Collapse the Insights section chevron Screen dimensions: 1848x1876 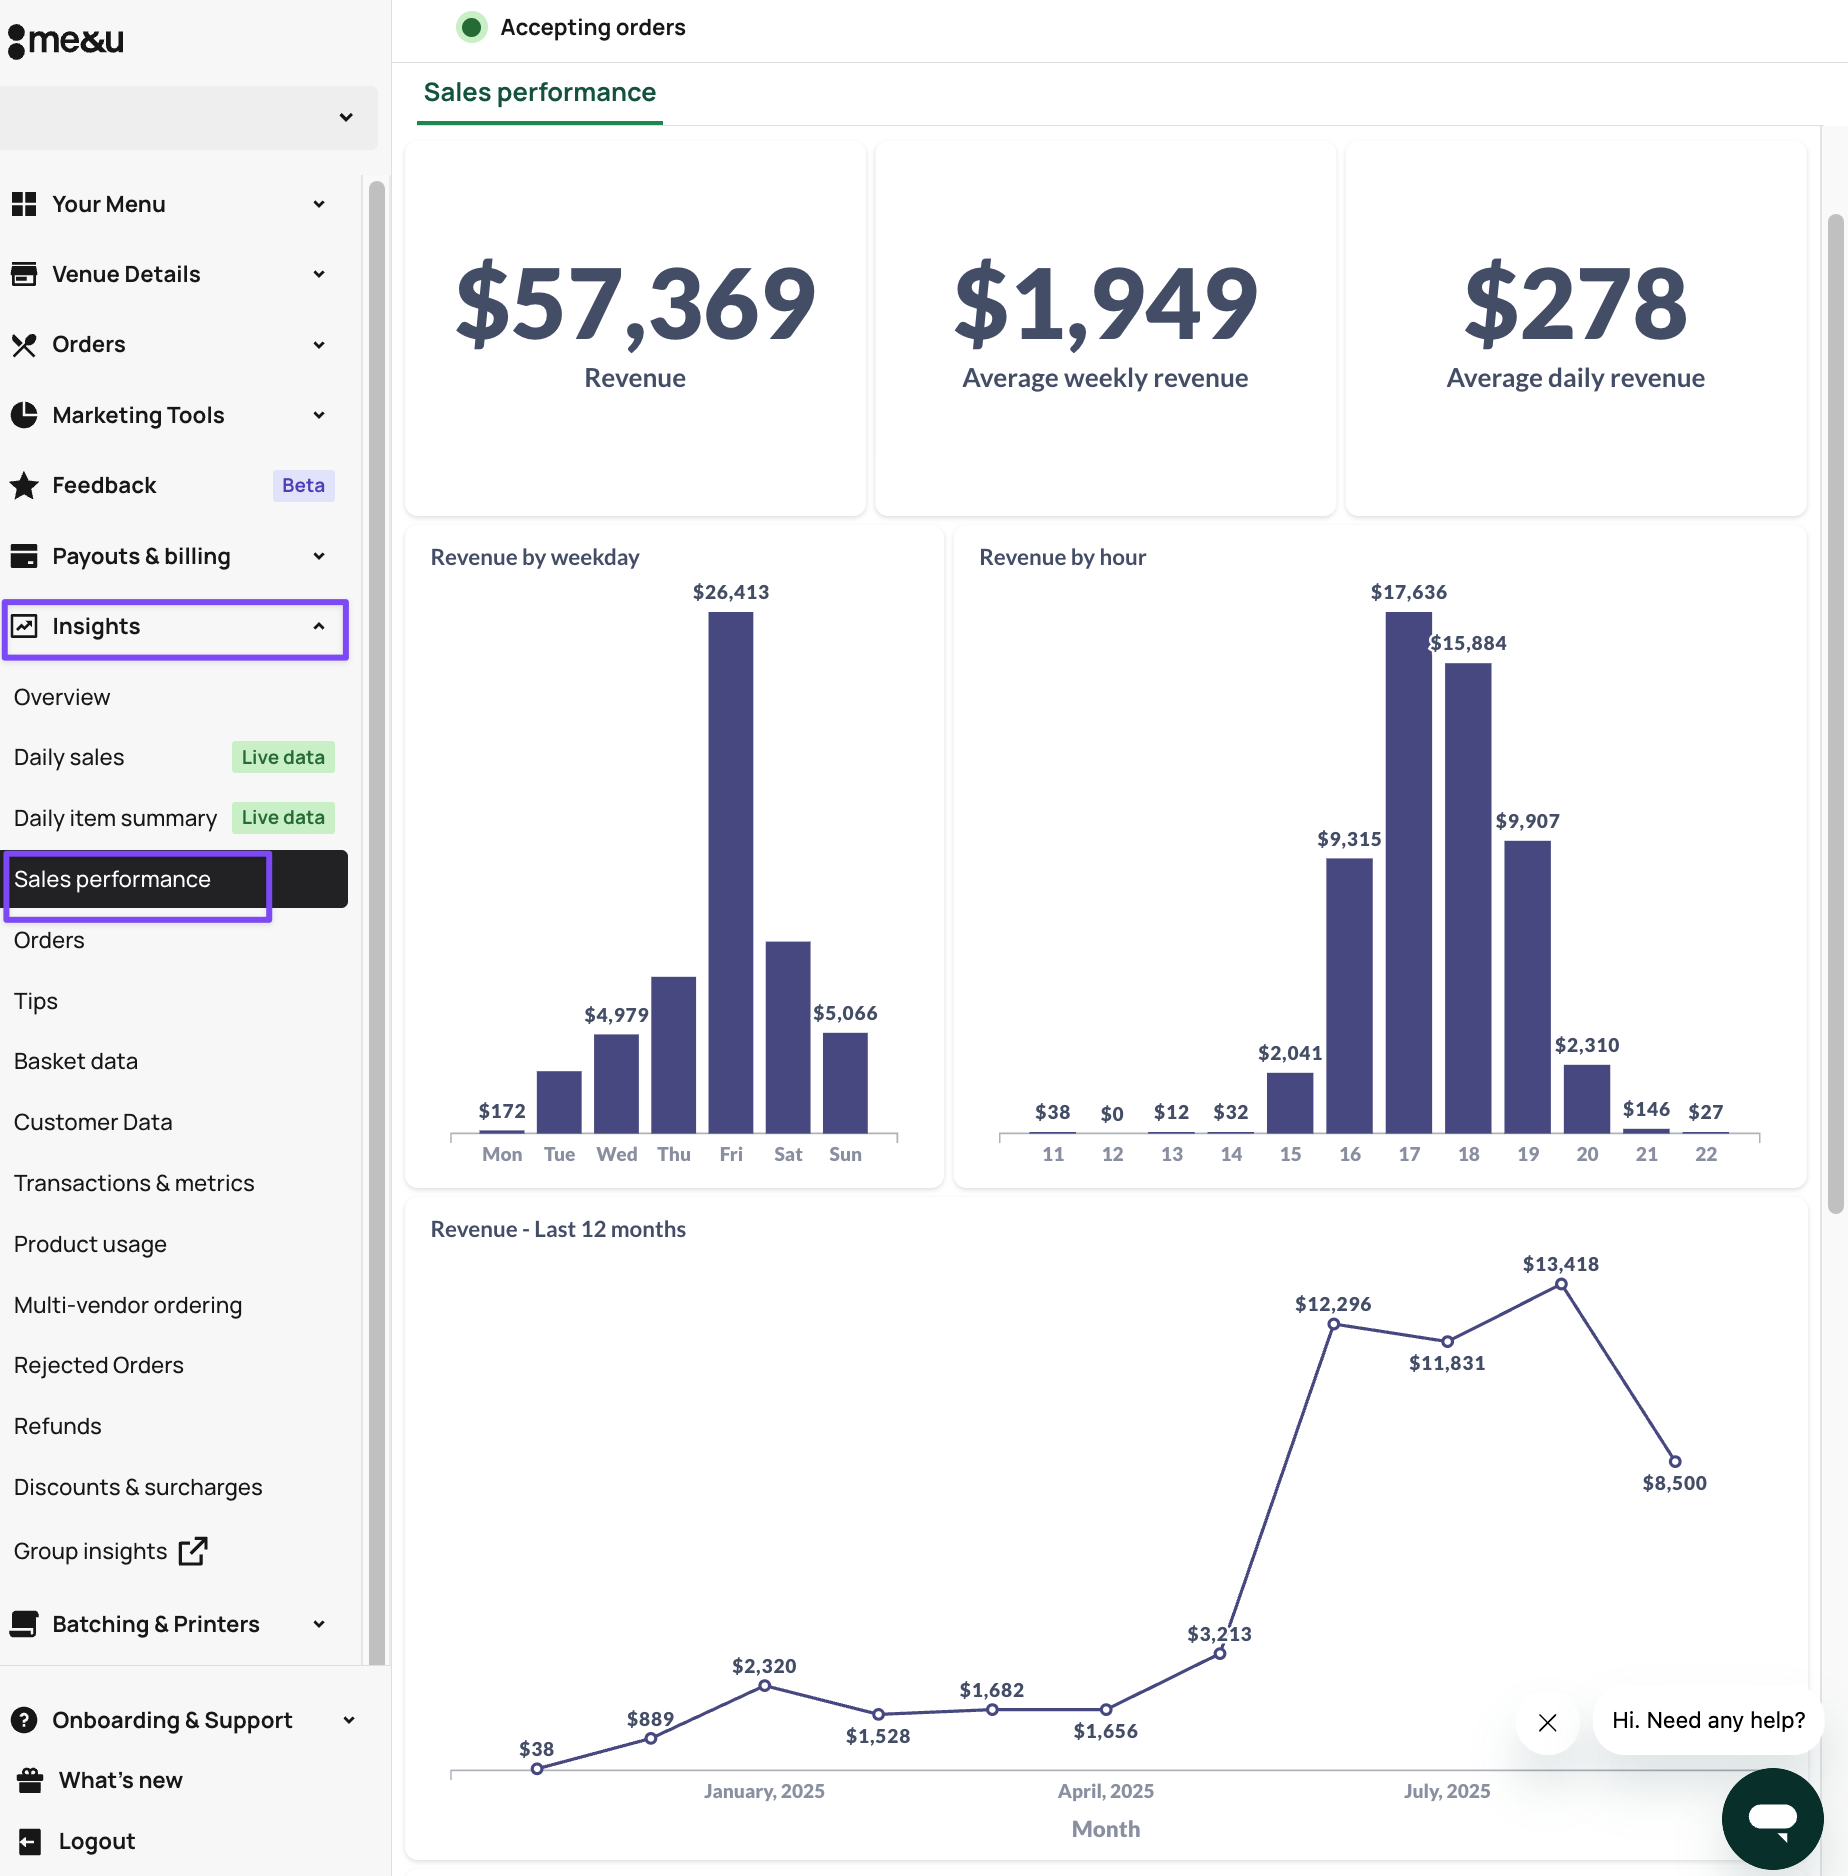pos(319,627)
